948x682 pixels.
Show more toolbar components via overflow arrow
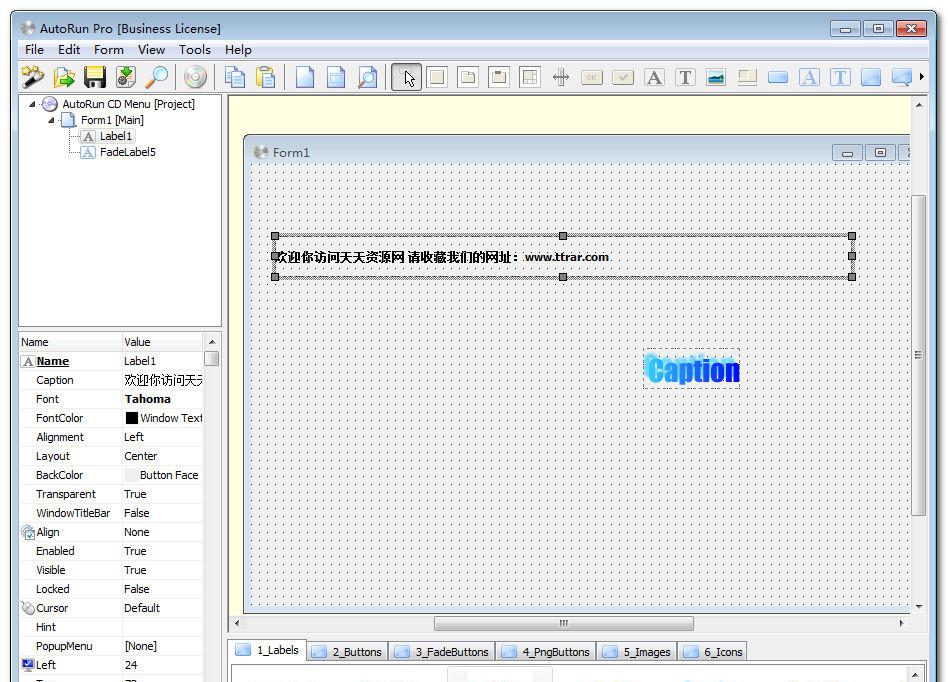coord(921,77)
